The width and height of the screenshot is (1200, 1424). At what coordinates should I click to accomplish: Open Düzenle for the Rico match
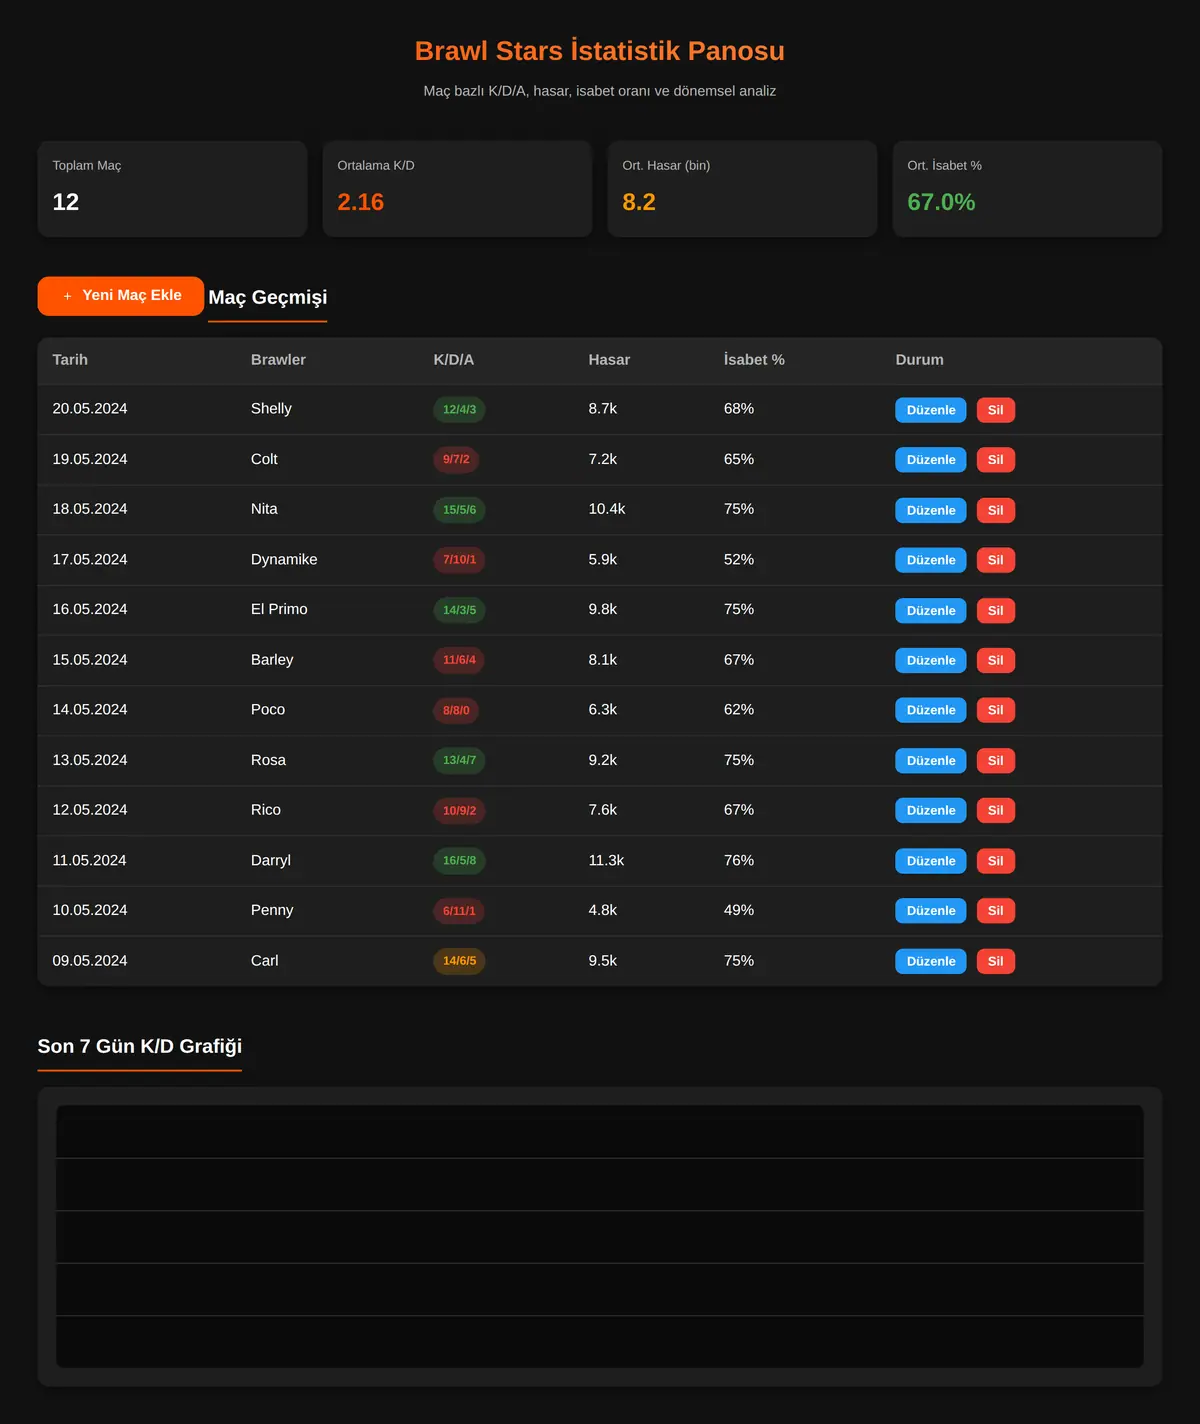(x=931, y=811)
